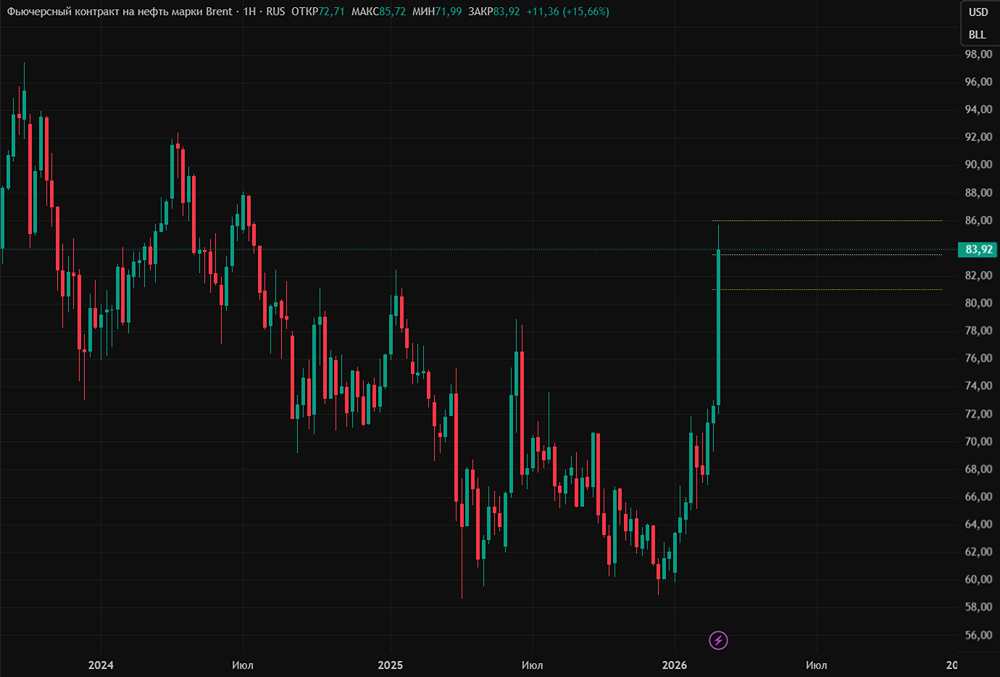Click the 58,00 price axis label
The height and width of the screenshot is (677, 1000).
pyautogui.click(x=978, y=607)
